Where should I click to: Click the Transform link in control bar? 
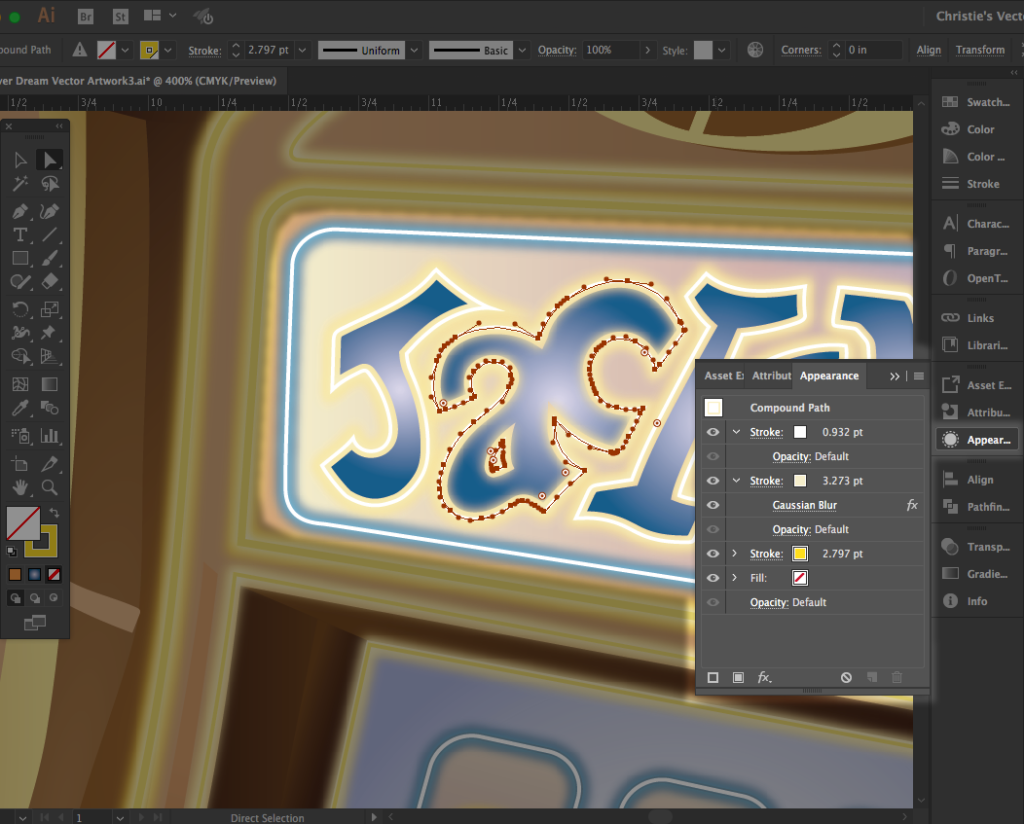(979, 50)
